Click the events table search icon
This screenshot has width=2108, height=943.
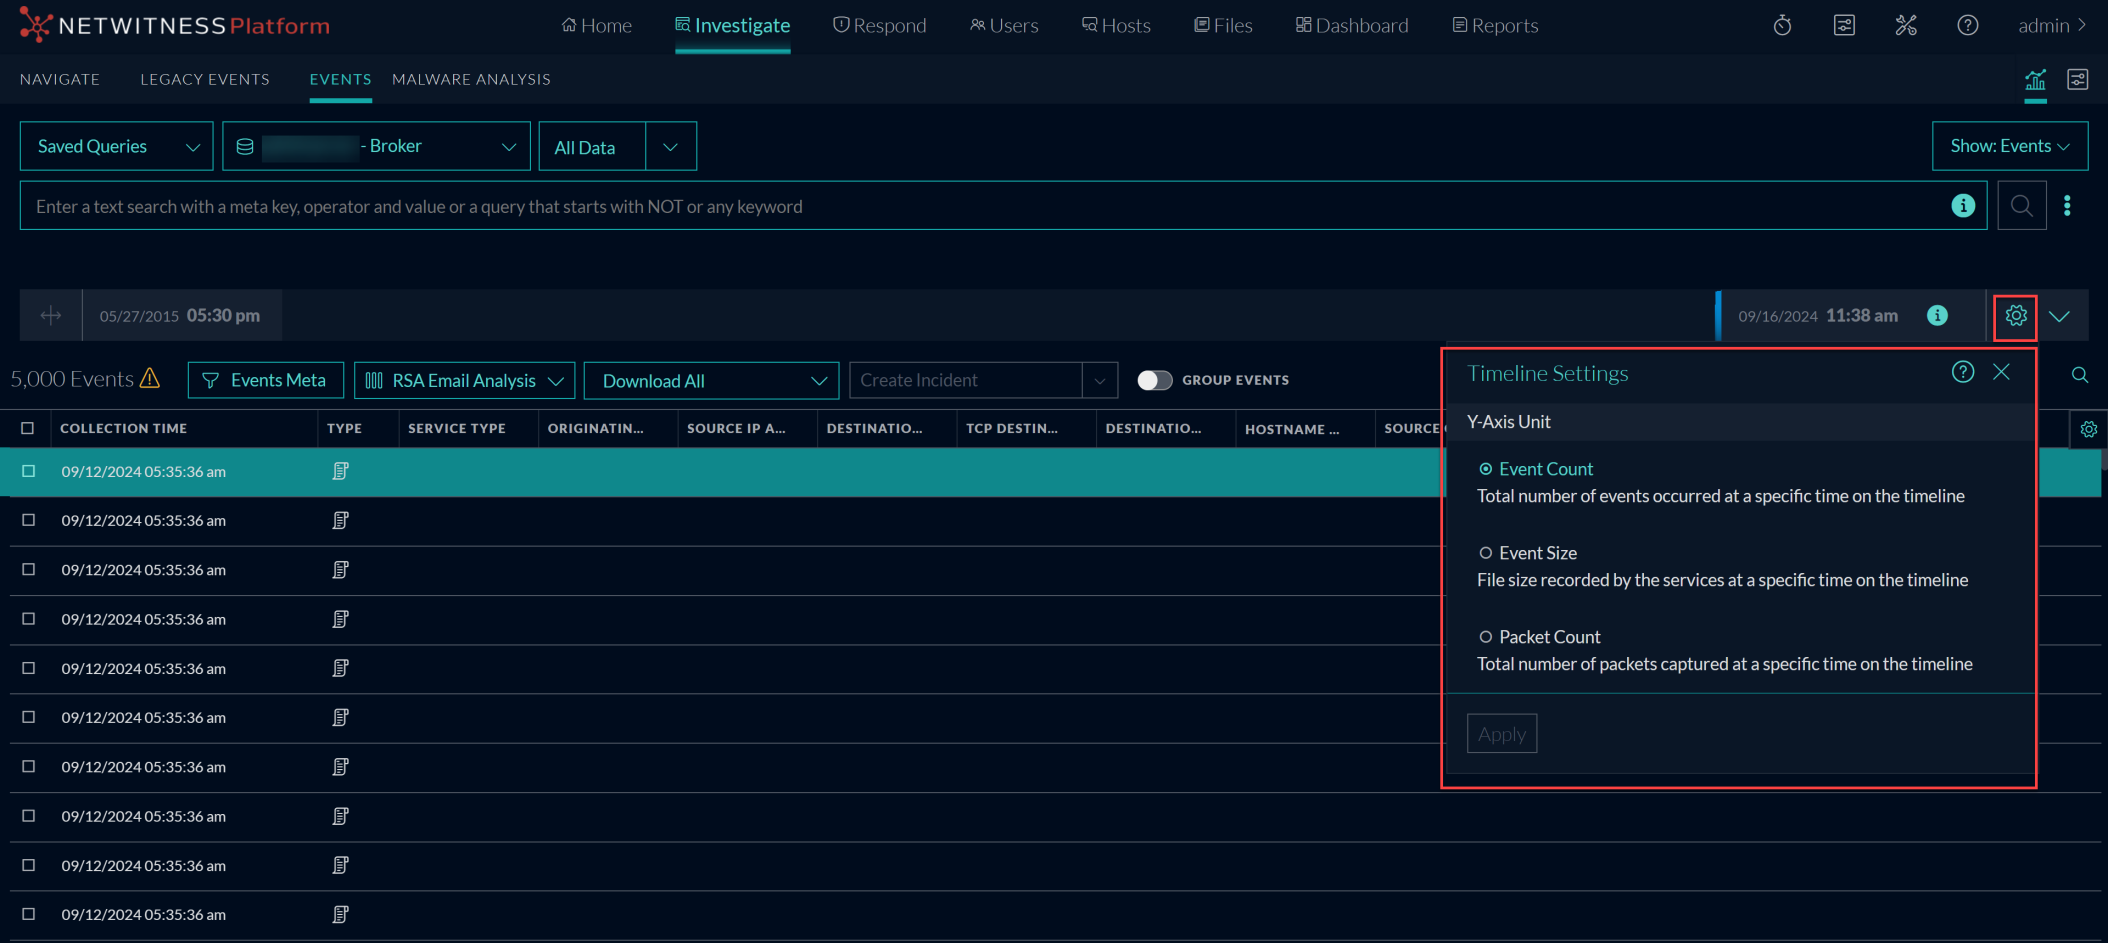2079,375
